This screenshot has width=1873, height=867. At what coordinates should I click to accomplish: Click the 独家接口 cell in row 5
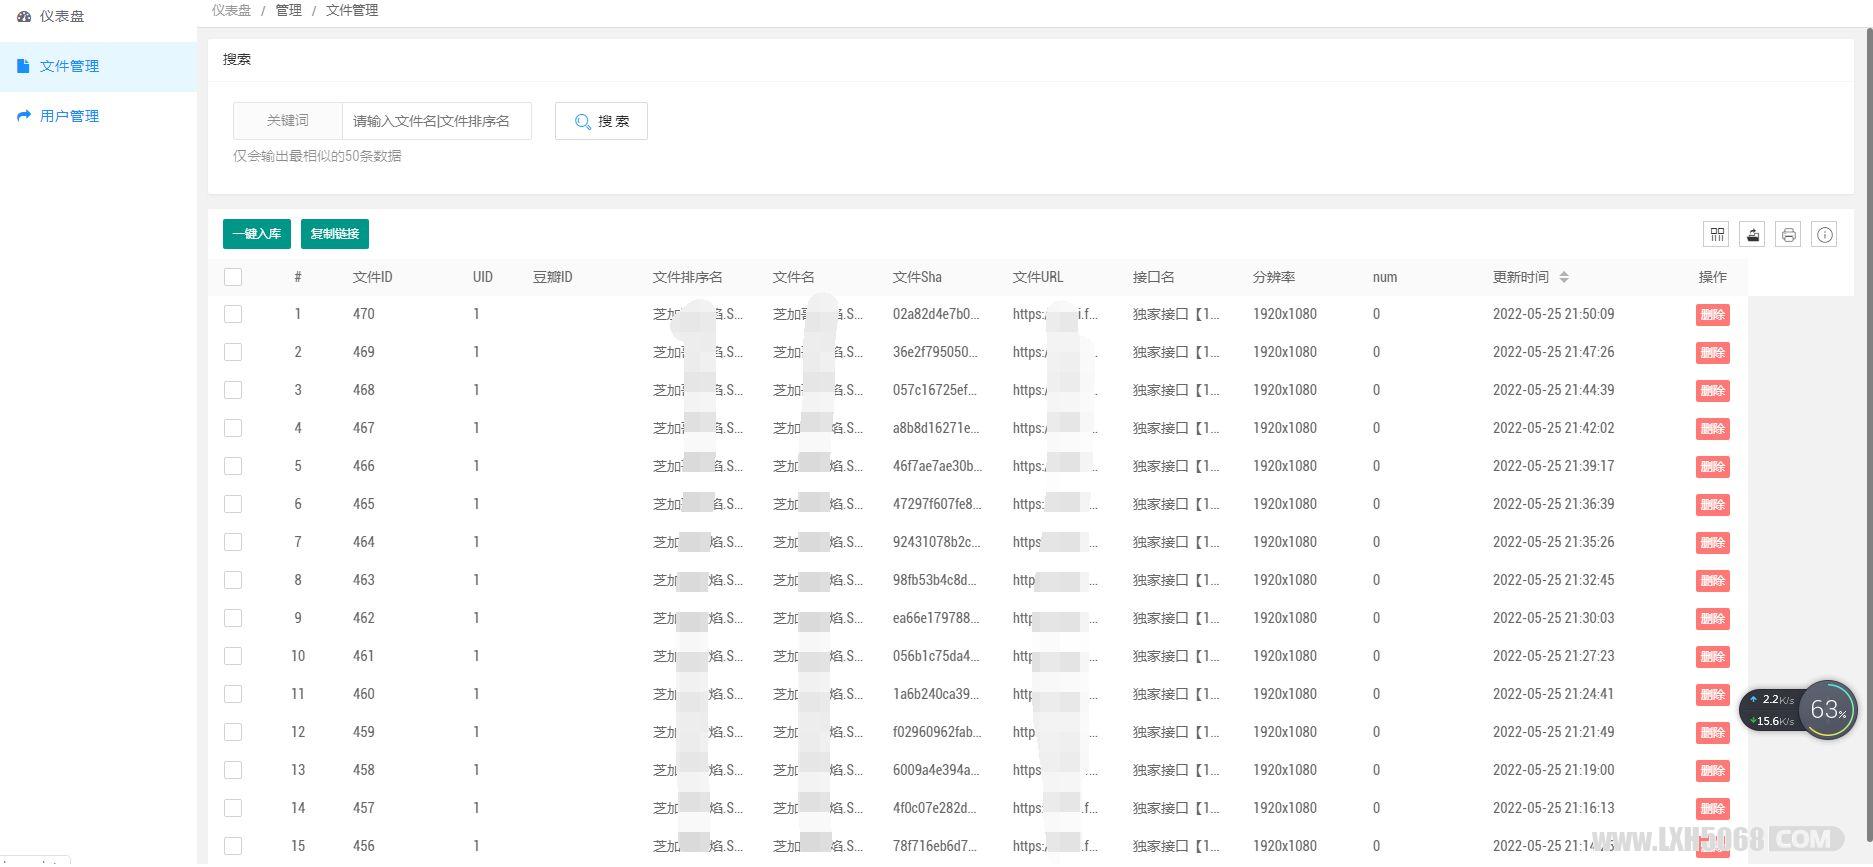(x=1176, y=466)
